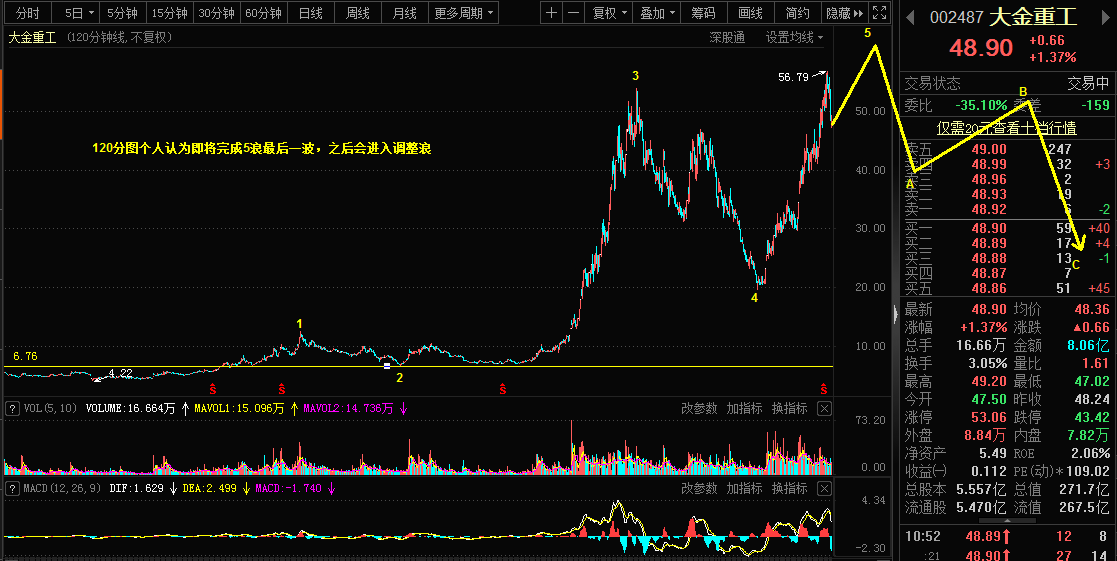Toggle fullscreen chart icon

coord(880,13)
